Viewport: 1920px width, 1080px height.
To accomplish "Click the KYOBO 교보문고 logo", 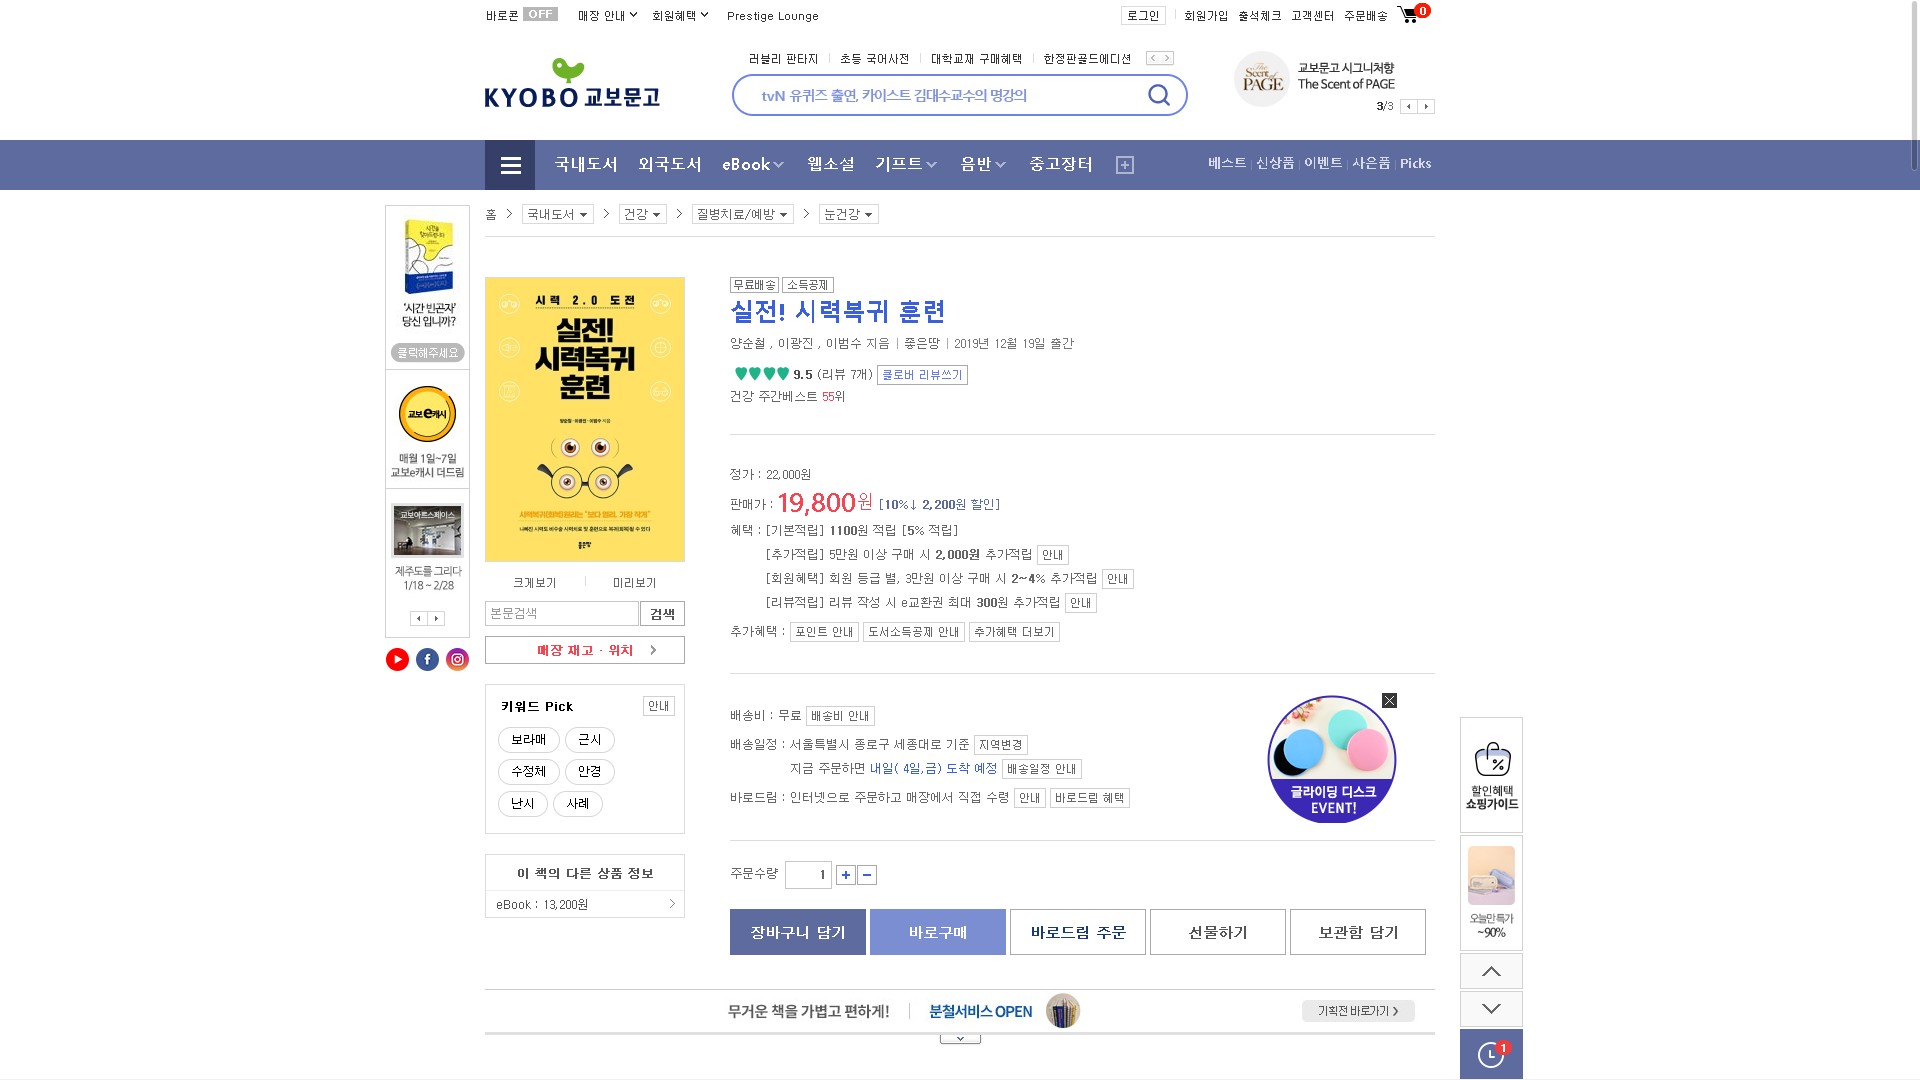I will tap(572, 83).
